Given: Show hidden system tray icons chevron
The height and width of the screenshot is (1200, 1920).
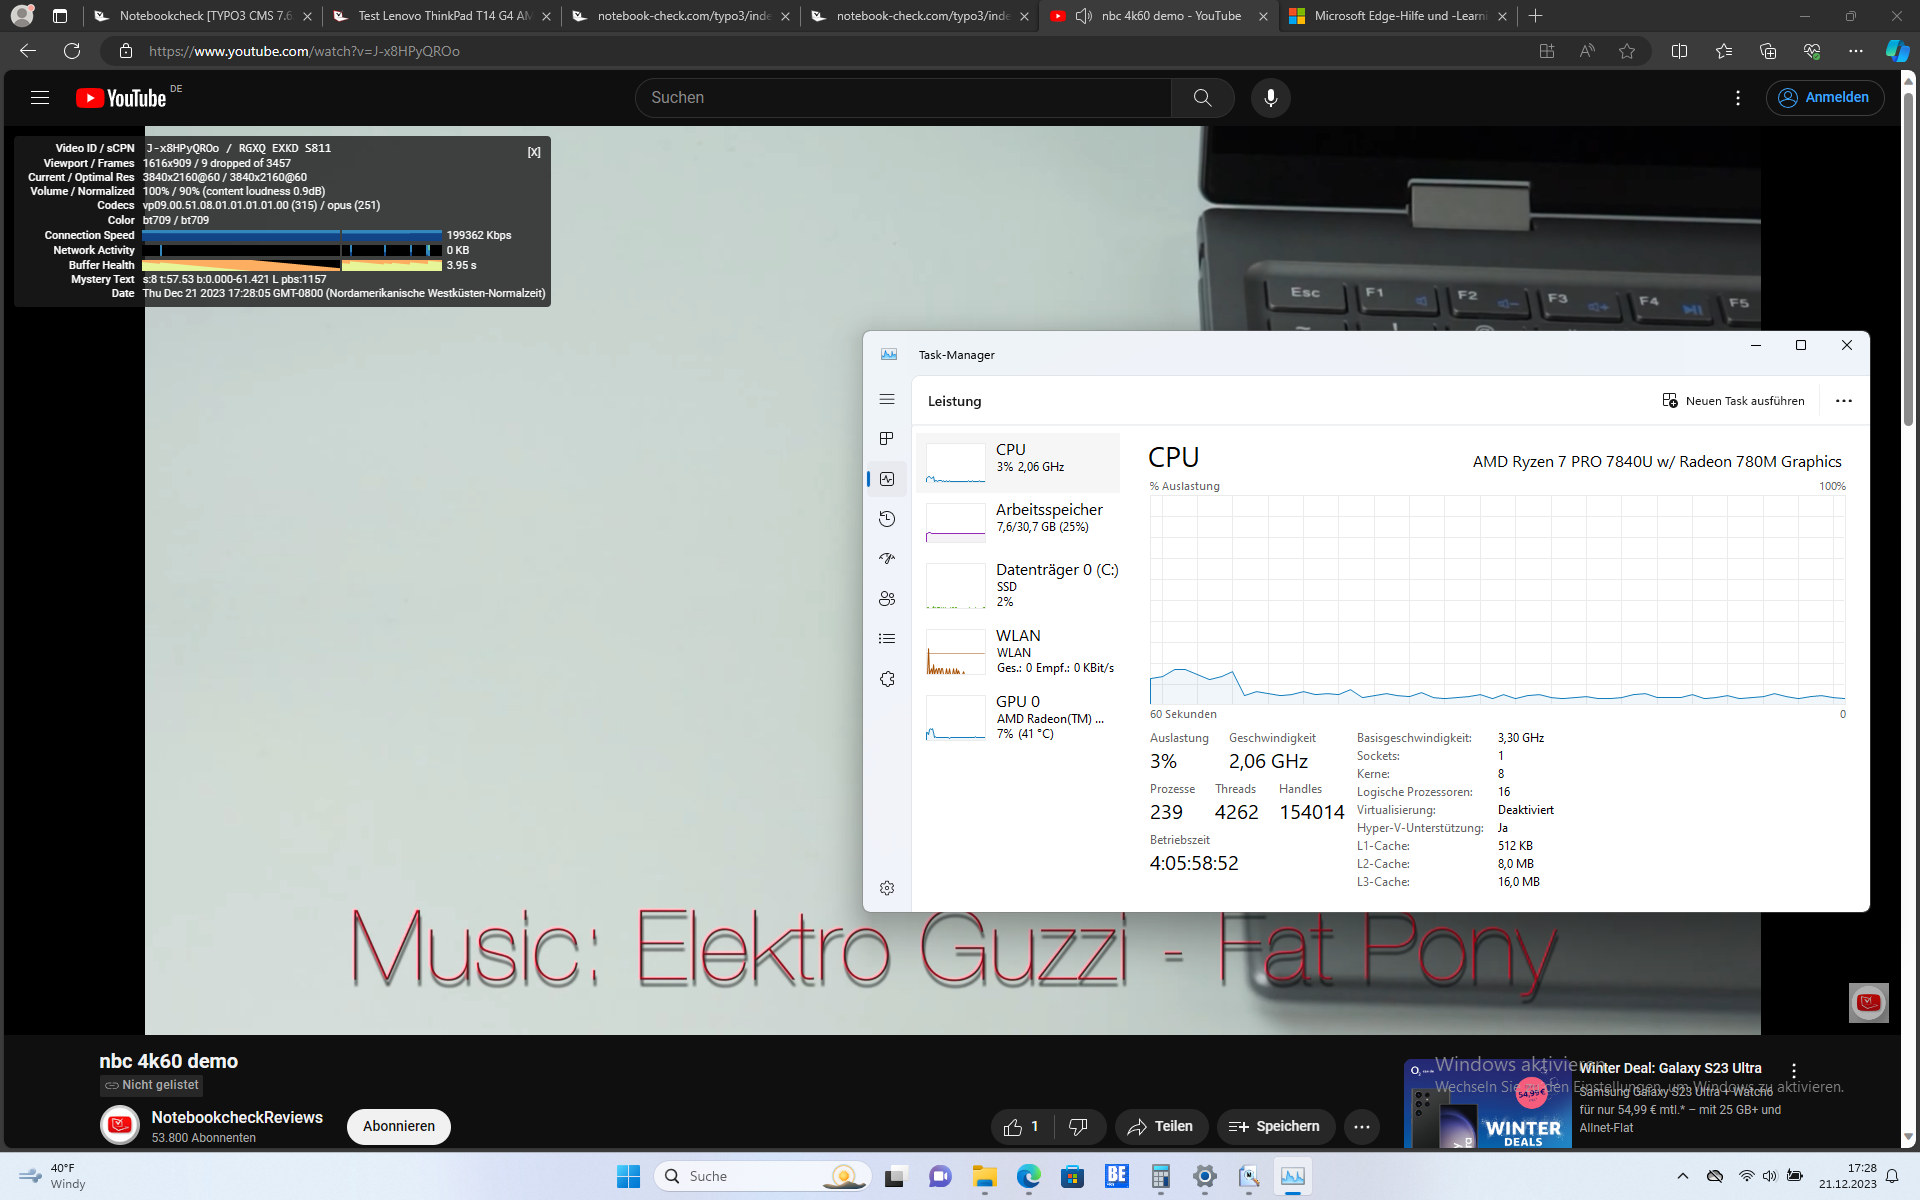Looking at the screenshot, I should coord(1683,1176).
